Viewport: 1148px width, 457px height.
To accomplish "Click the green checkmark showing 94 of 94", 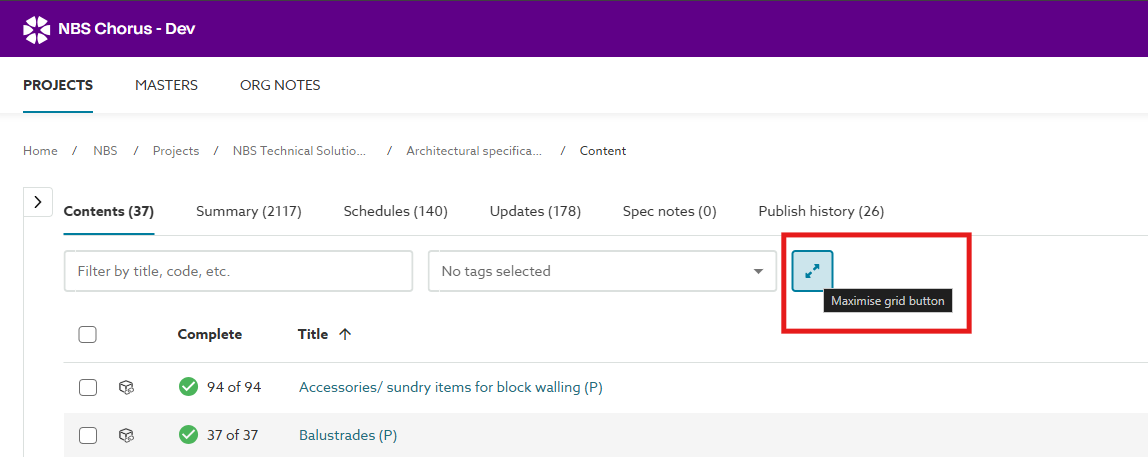I will [x=188, y=387].
